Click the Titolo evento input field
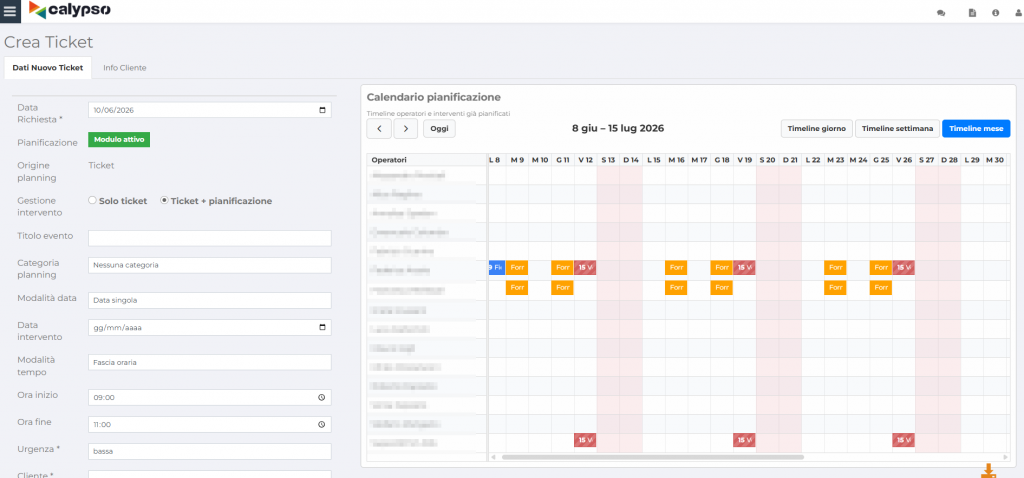 coord(210,238)
